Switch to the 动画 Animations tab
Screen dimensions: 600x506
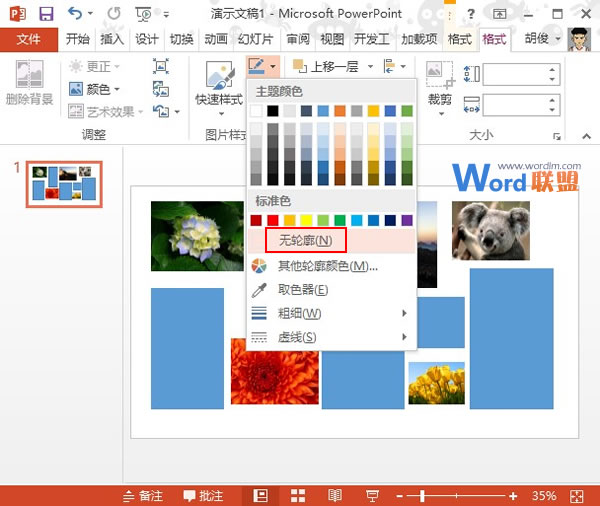[216, 39]
